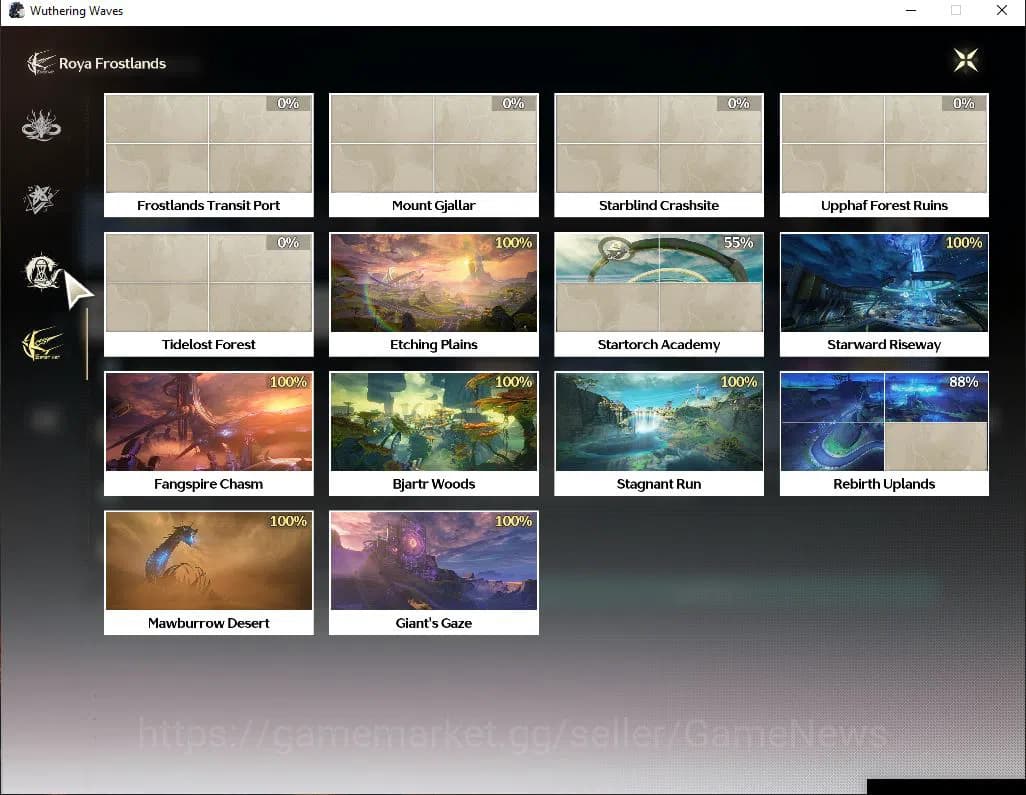Click the 88% badge on Rebirth Uplands
The height and width of the screenshot is (795, 1026).
962,381
